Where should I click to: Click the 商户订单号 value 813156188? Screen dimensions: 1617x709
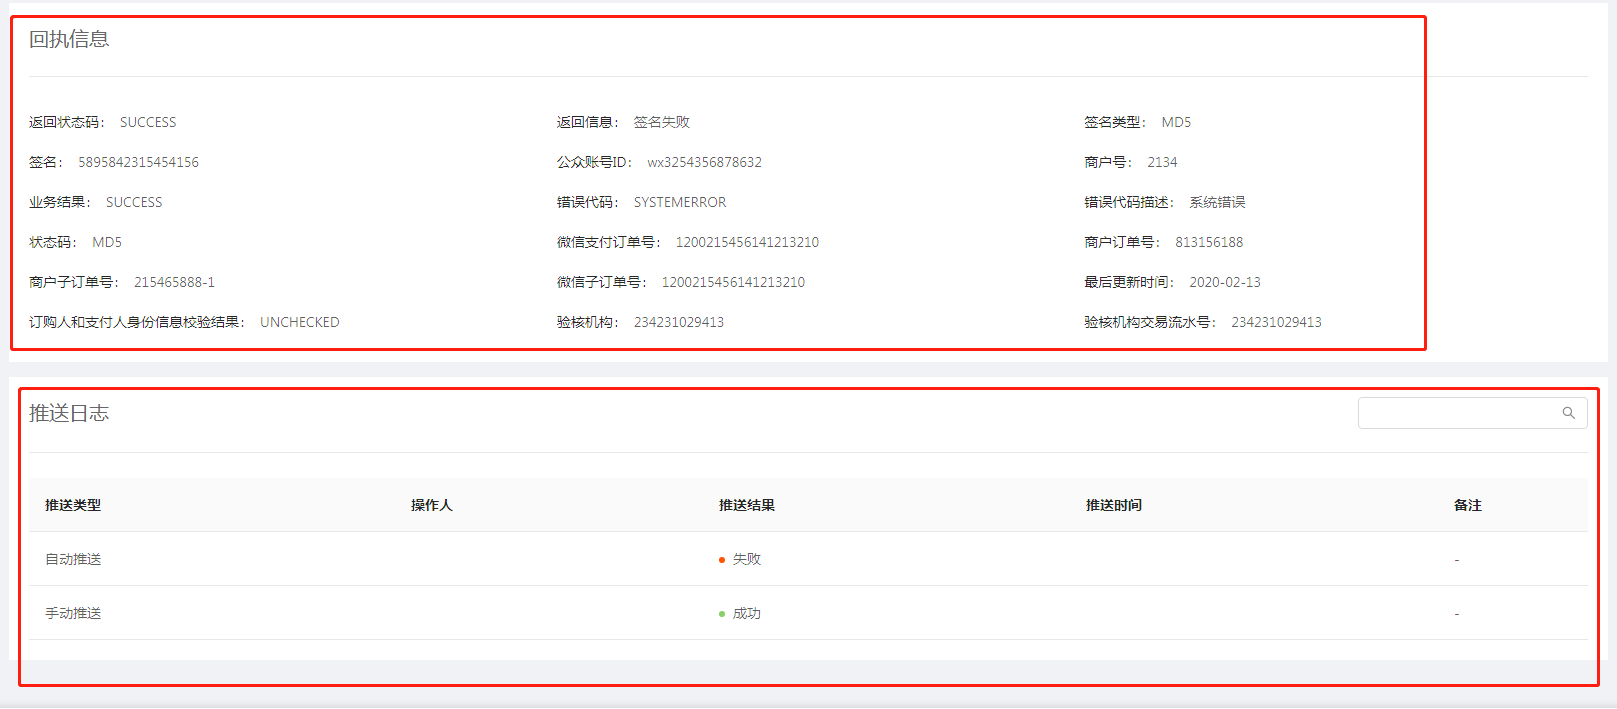click(x=1209, y=242)
